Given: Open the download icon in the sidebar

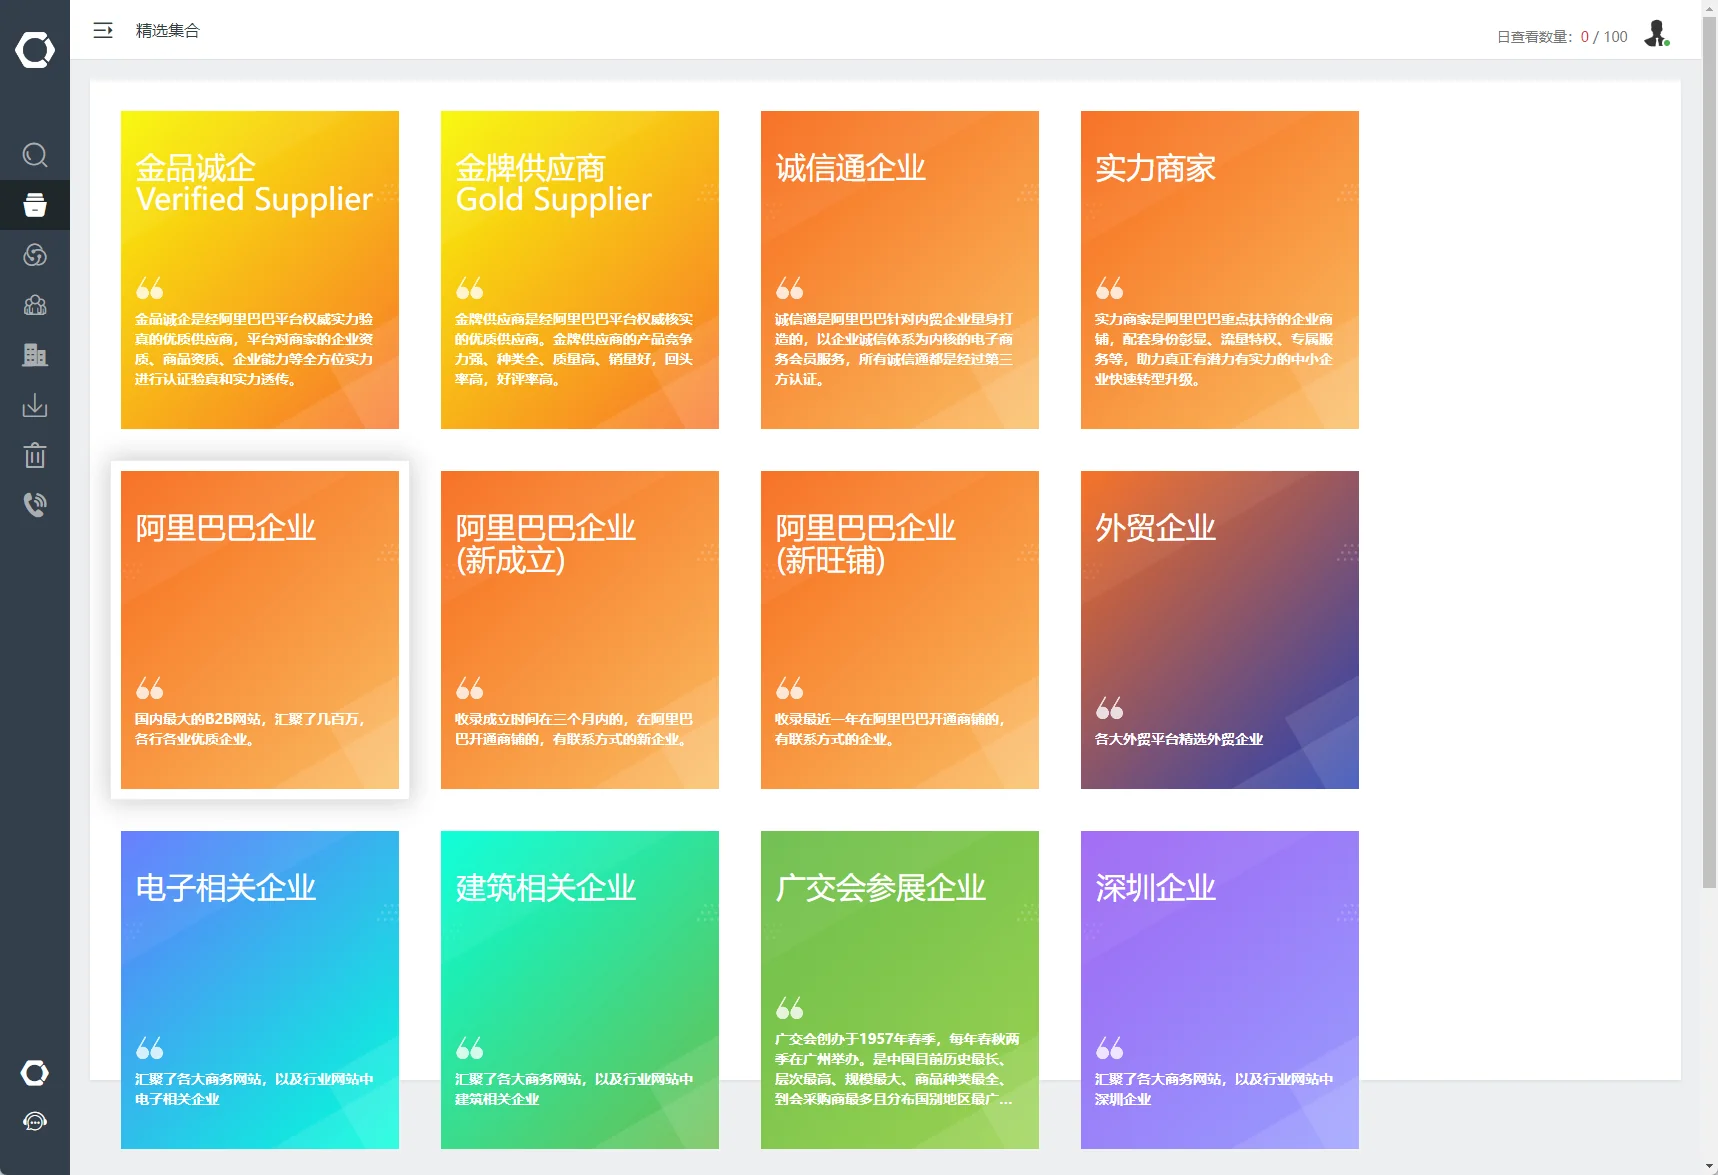Looking at the screenshot, I should pyautogui.click(x=35, y=405).
